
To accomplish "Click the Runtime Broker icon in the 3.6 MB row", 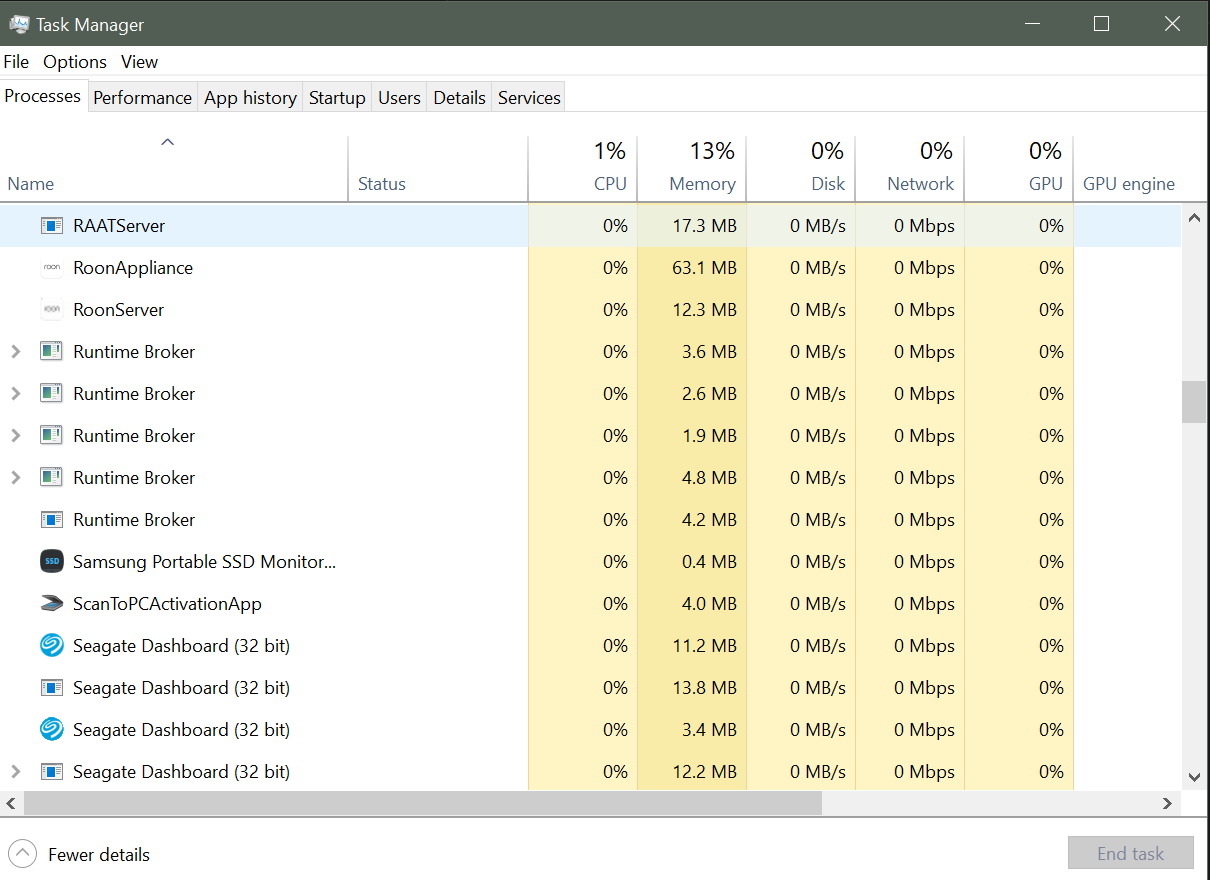I will [x=52, y=352].
